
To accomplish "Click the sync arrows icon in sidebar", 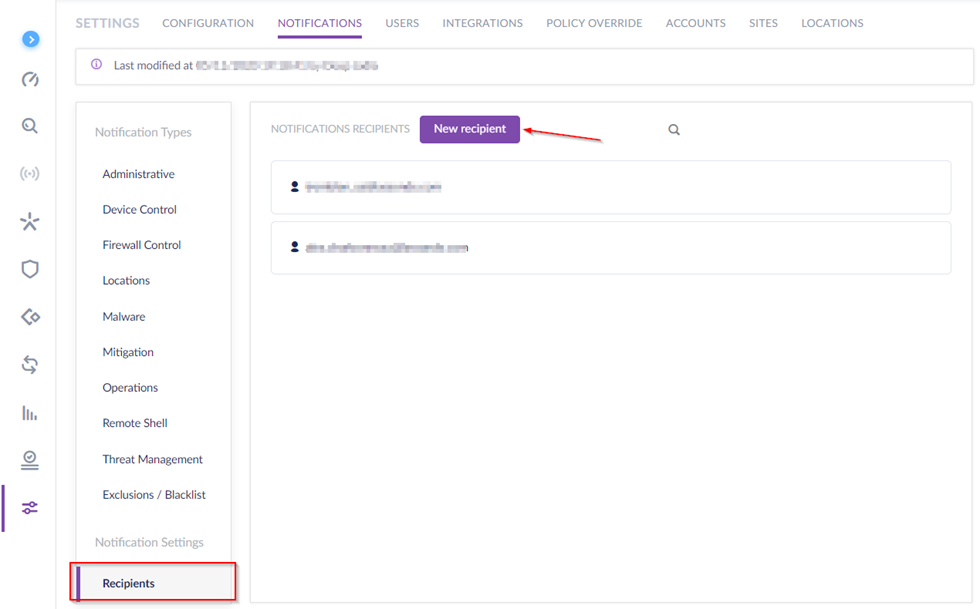I will 30,364.
